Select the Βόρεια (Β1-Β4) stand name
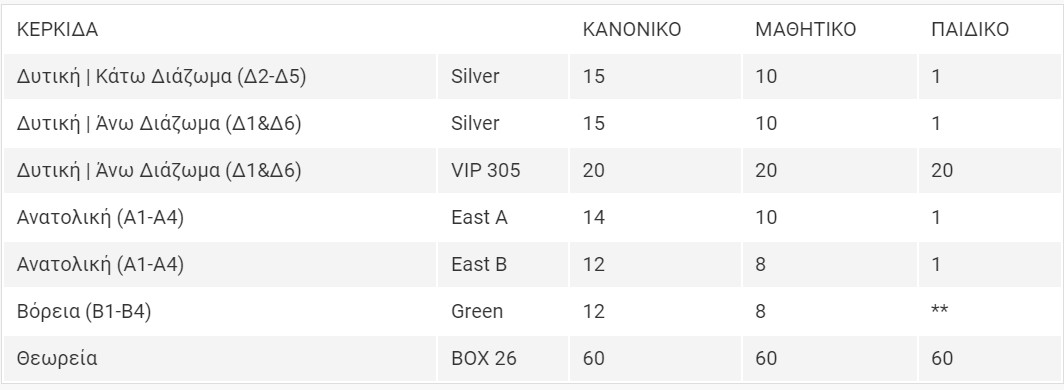Viewport: 1064px width, 390px height. 84,312
